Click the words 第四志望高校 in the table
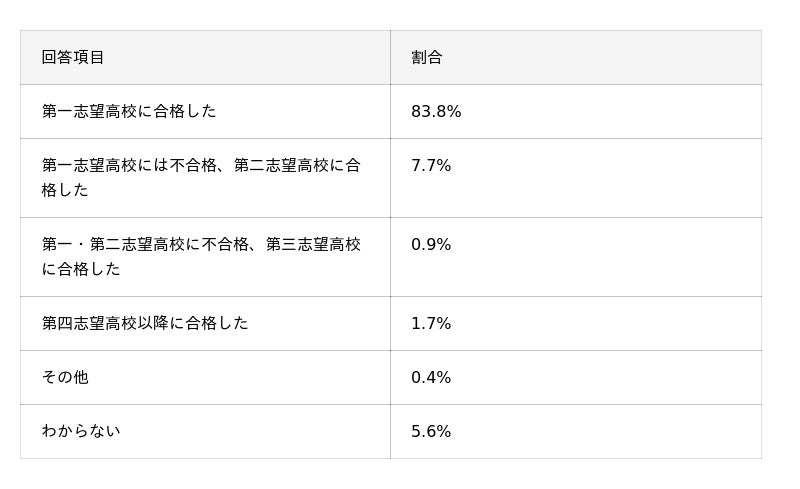The image size is (800, 489). click(x=89, y=323)
